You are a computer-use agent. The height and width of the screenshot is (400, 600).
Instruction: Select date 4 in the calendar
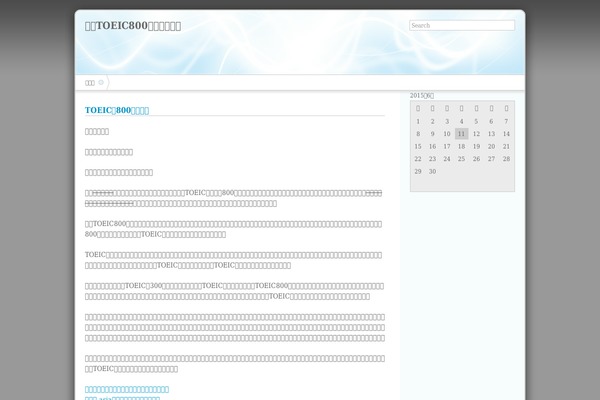tap(461, 121)
